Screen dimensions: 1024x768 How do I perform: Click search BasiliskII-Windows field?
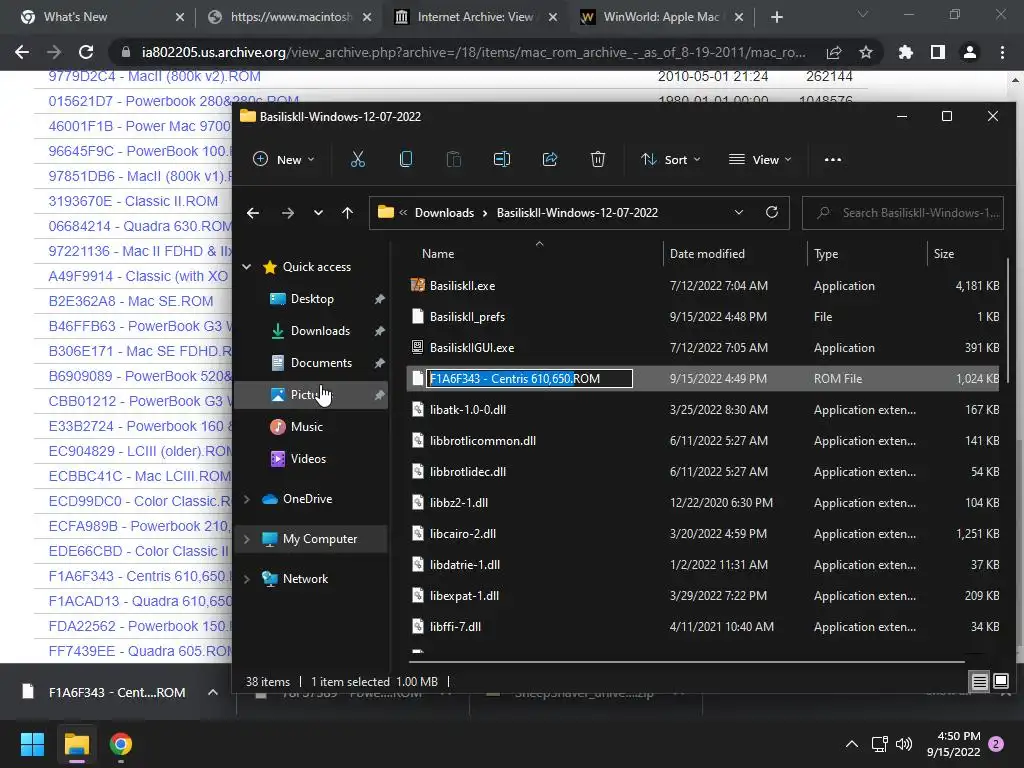tap(903, 213)
